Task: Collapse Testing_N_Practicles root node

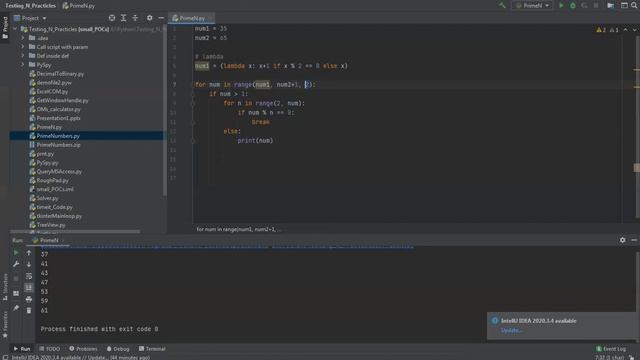Action: [16, 29]
